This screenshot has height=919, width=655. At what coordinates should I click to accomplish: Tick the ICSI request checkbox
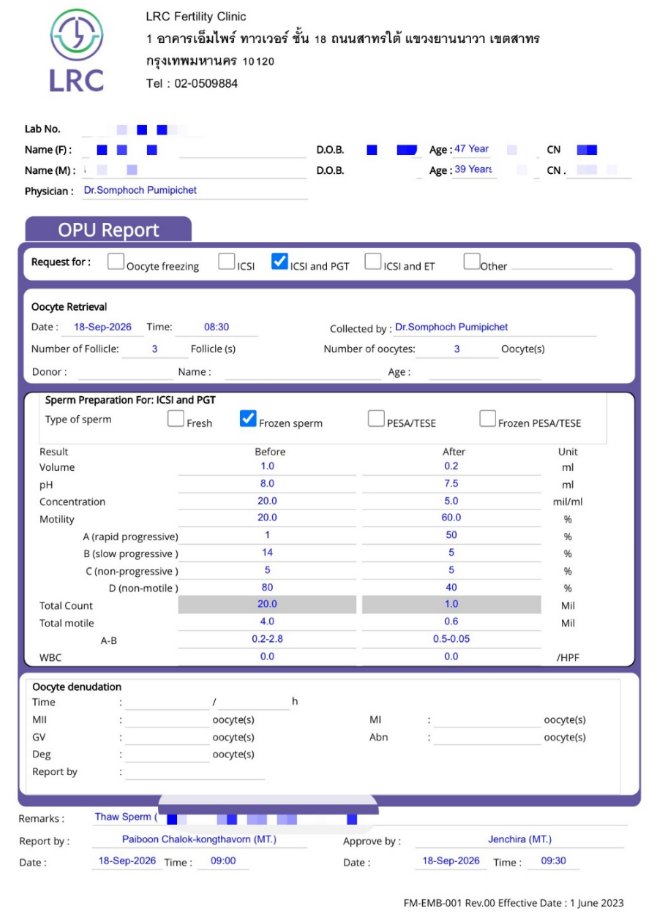[x=226, y=261]
